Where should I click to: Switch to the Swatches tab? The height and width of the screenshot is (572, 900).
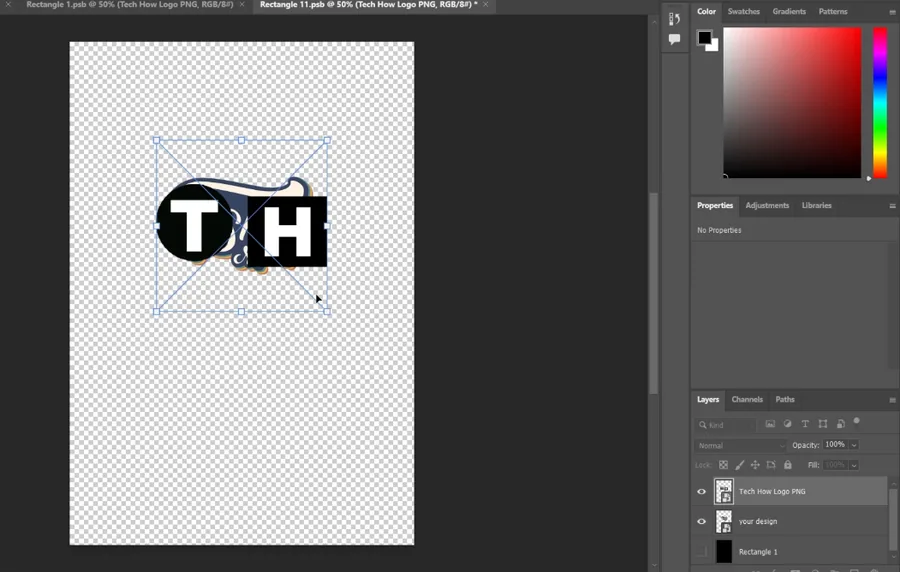[743, 11]
